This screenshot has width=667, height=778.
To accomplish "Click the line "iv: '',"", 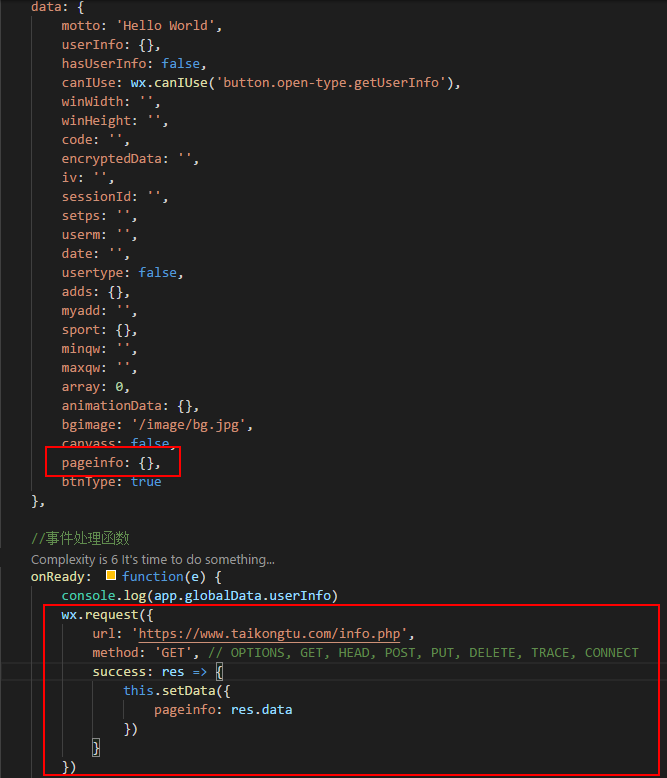I will click(x=88, y=178).
